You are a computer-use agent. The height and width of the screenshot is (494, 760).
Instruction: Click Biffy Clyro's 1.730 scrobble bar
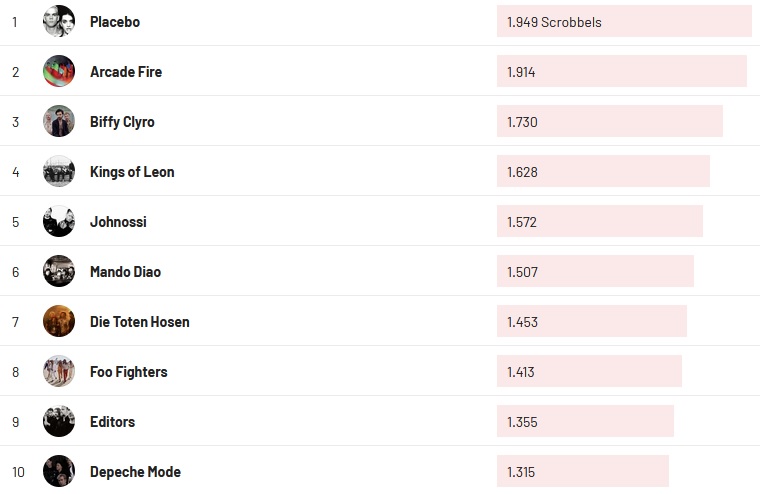pos(609,121)
